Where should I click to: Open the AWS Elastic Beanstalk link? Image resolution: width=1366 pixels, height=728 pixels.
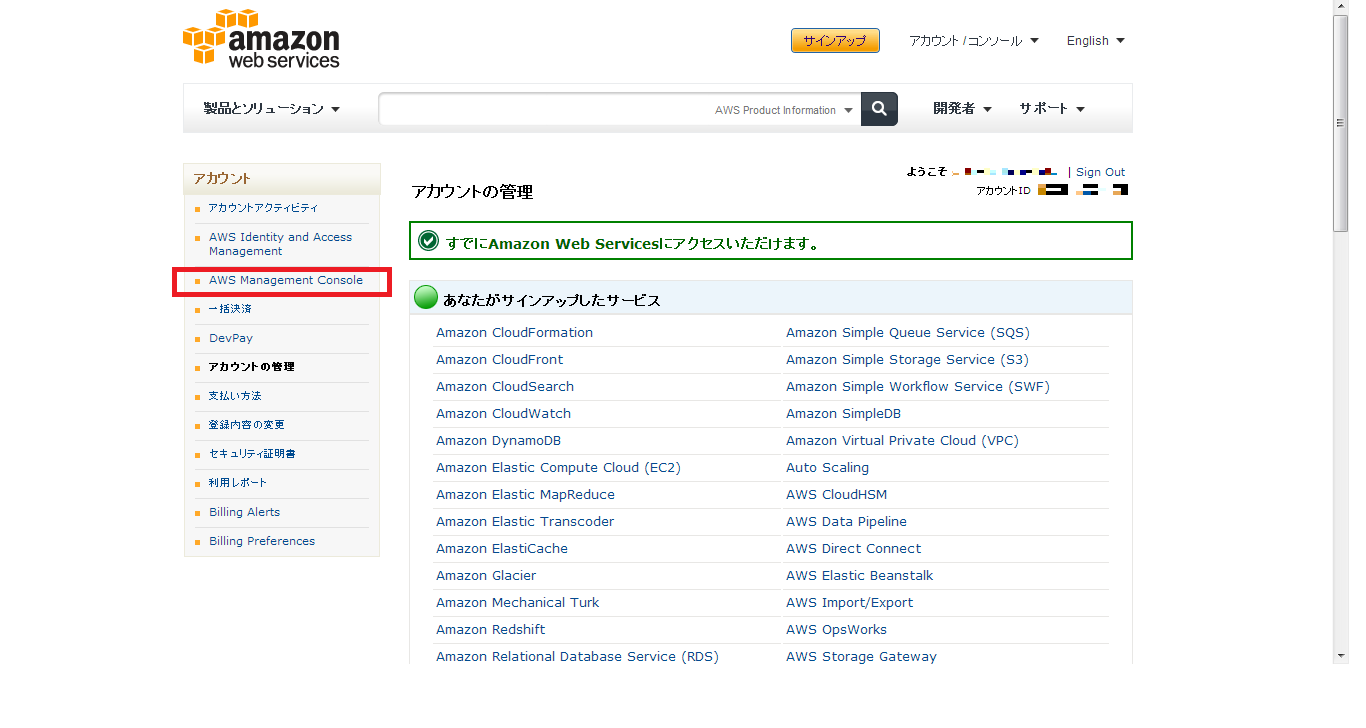[x=859, y=576]
